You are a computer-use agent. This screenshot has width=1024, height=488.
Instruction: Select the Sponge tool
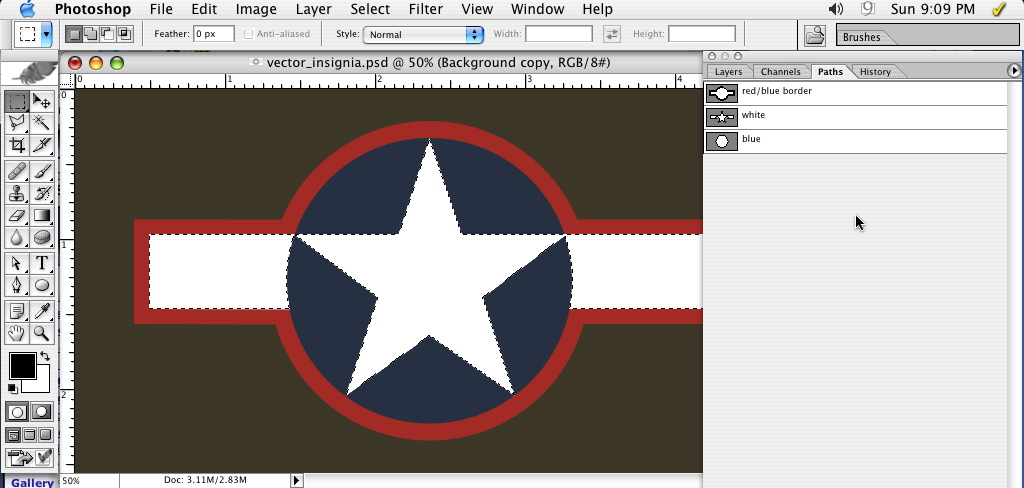click(x=42, y=237)
